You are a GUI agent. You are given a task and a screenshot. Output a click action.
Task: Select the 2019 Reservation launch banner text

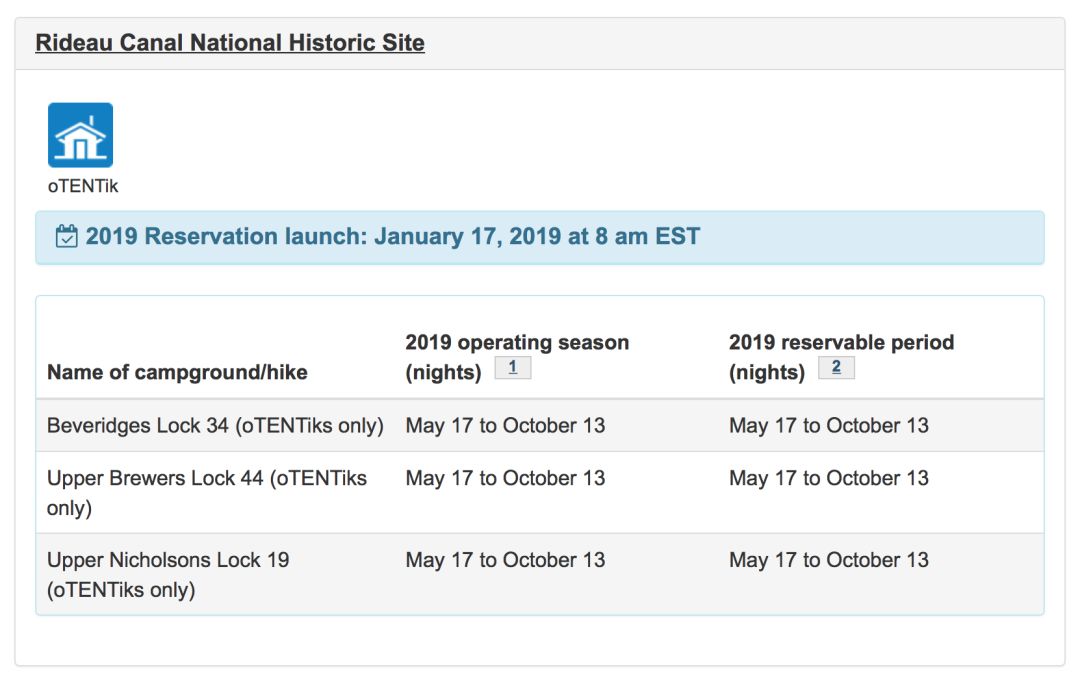[x=393, y=236]
